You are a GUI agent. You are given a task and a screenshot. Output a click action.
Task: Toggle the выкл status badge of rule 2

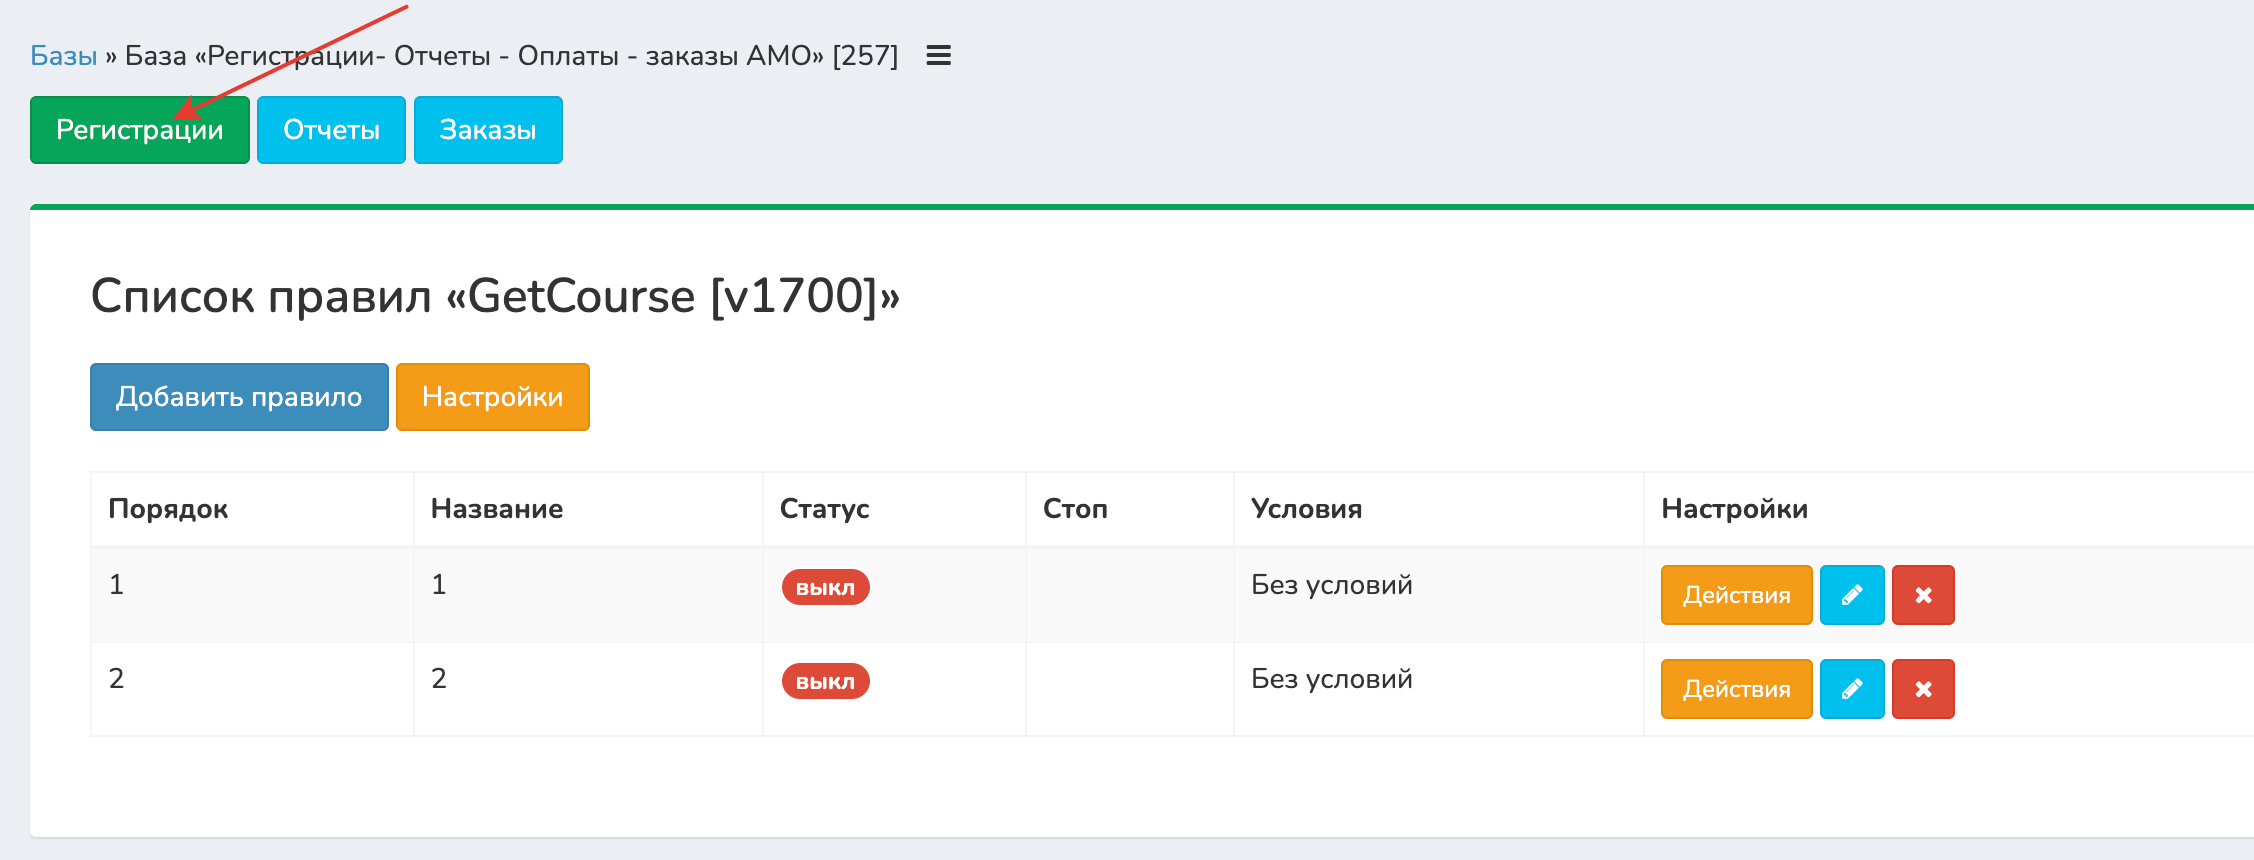tap(825, 681)
